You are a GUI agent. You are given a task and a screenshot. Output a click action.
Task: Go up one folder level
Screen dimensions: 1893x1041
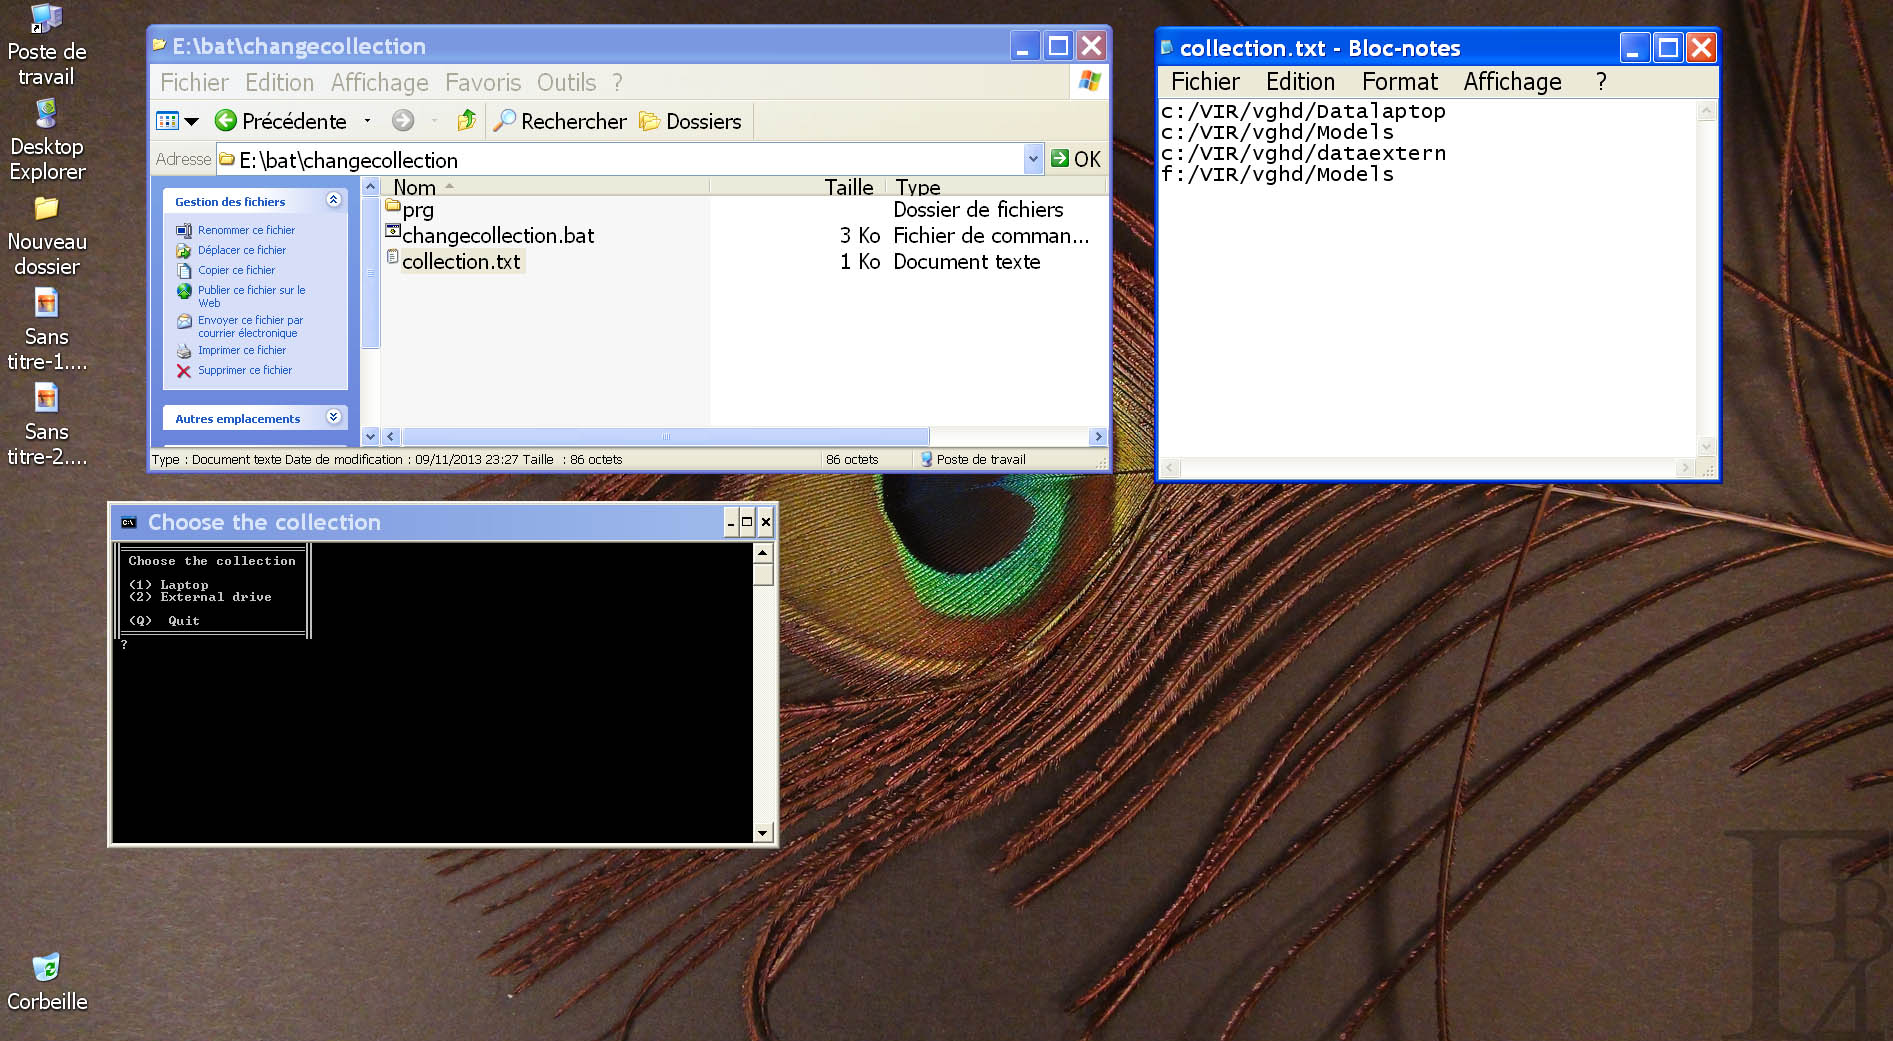tap(467, 121)
